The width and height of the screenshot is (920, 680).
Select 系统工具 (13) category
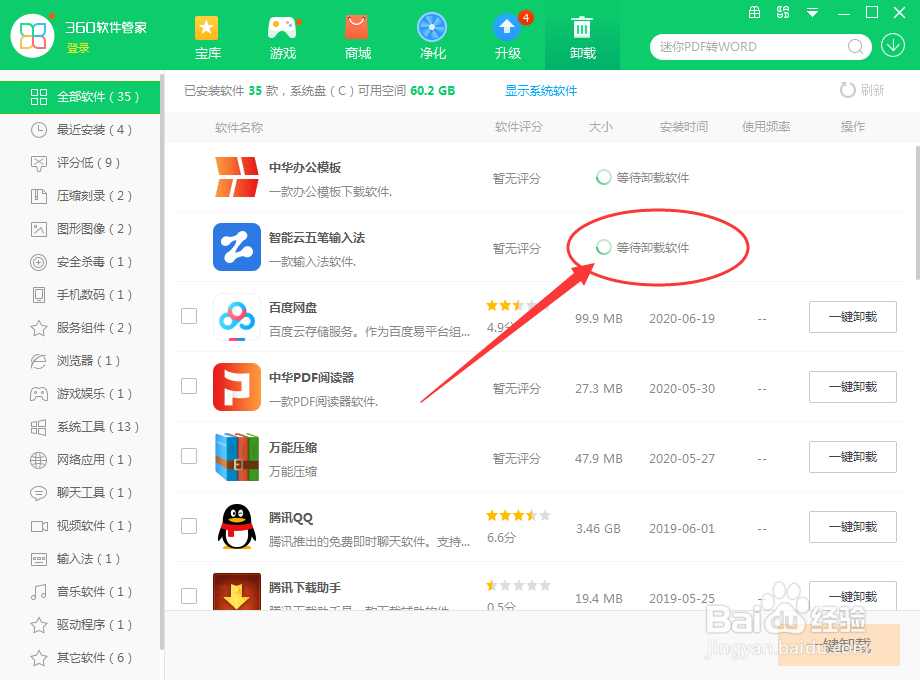tap(80, 427)
